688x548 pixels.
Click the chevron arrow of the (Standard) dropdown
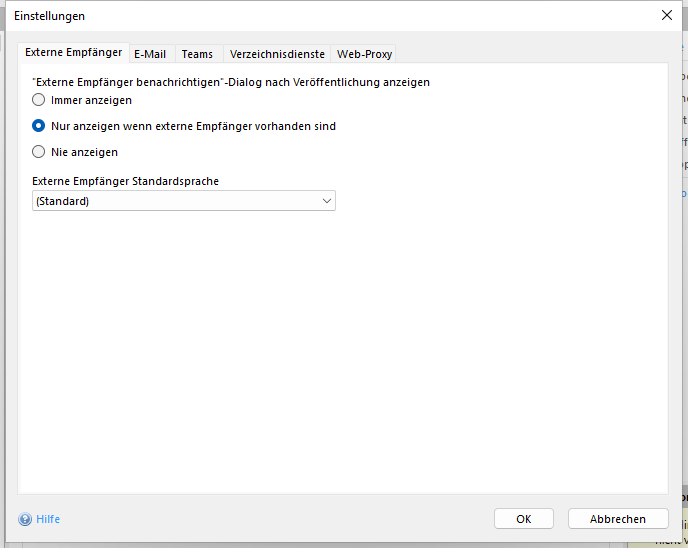tap(326, 201)
